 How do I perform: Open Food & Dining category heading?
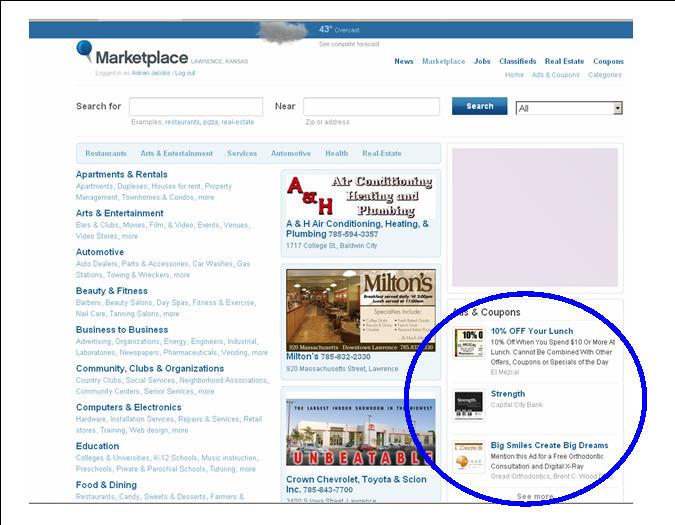click(106, 485)
